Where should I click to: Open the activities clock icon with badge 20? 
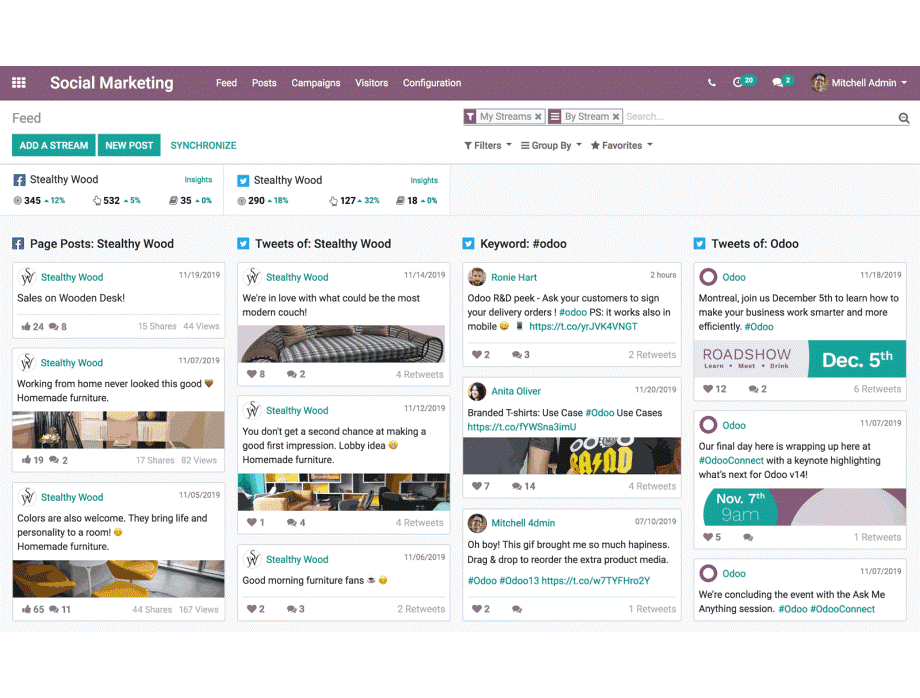[743, 82]
